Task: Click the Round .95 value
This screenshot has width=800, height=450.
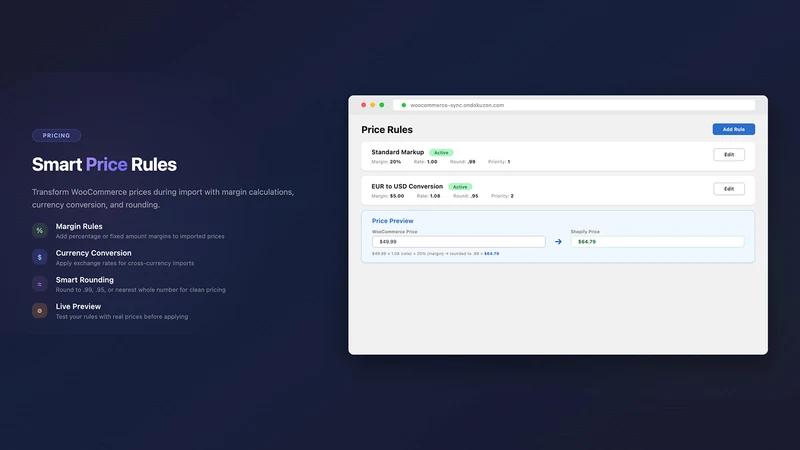Action: click(474, 196)
